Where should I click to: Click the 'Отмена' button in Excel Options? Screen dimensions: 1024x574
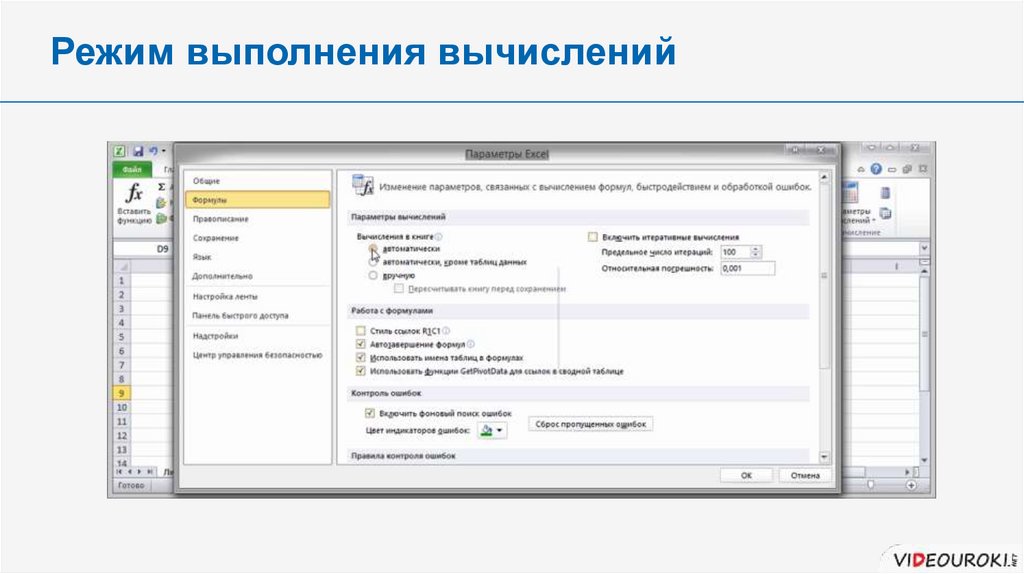click(805, 475)
